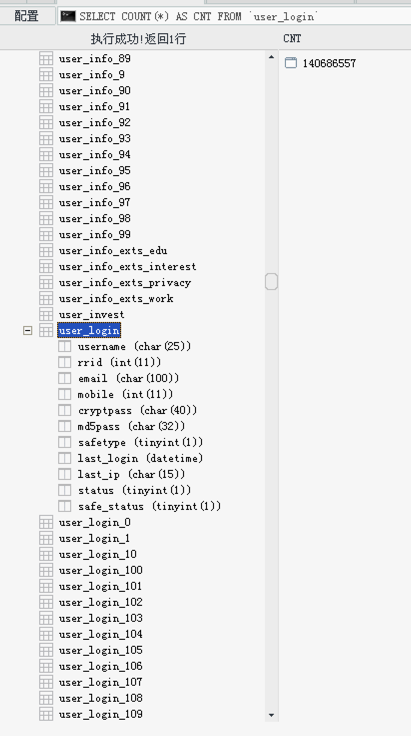Click the column icon beside username (char(25))

click(65, 346)
